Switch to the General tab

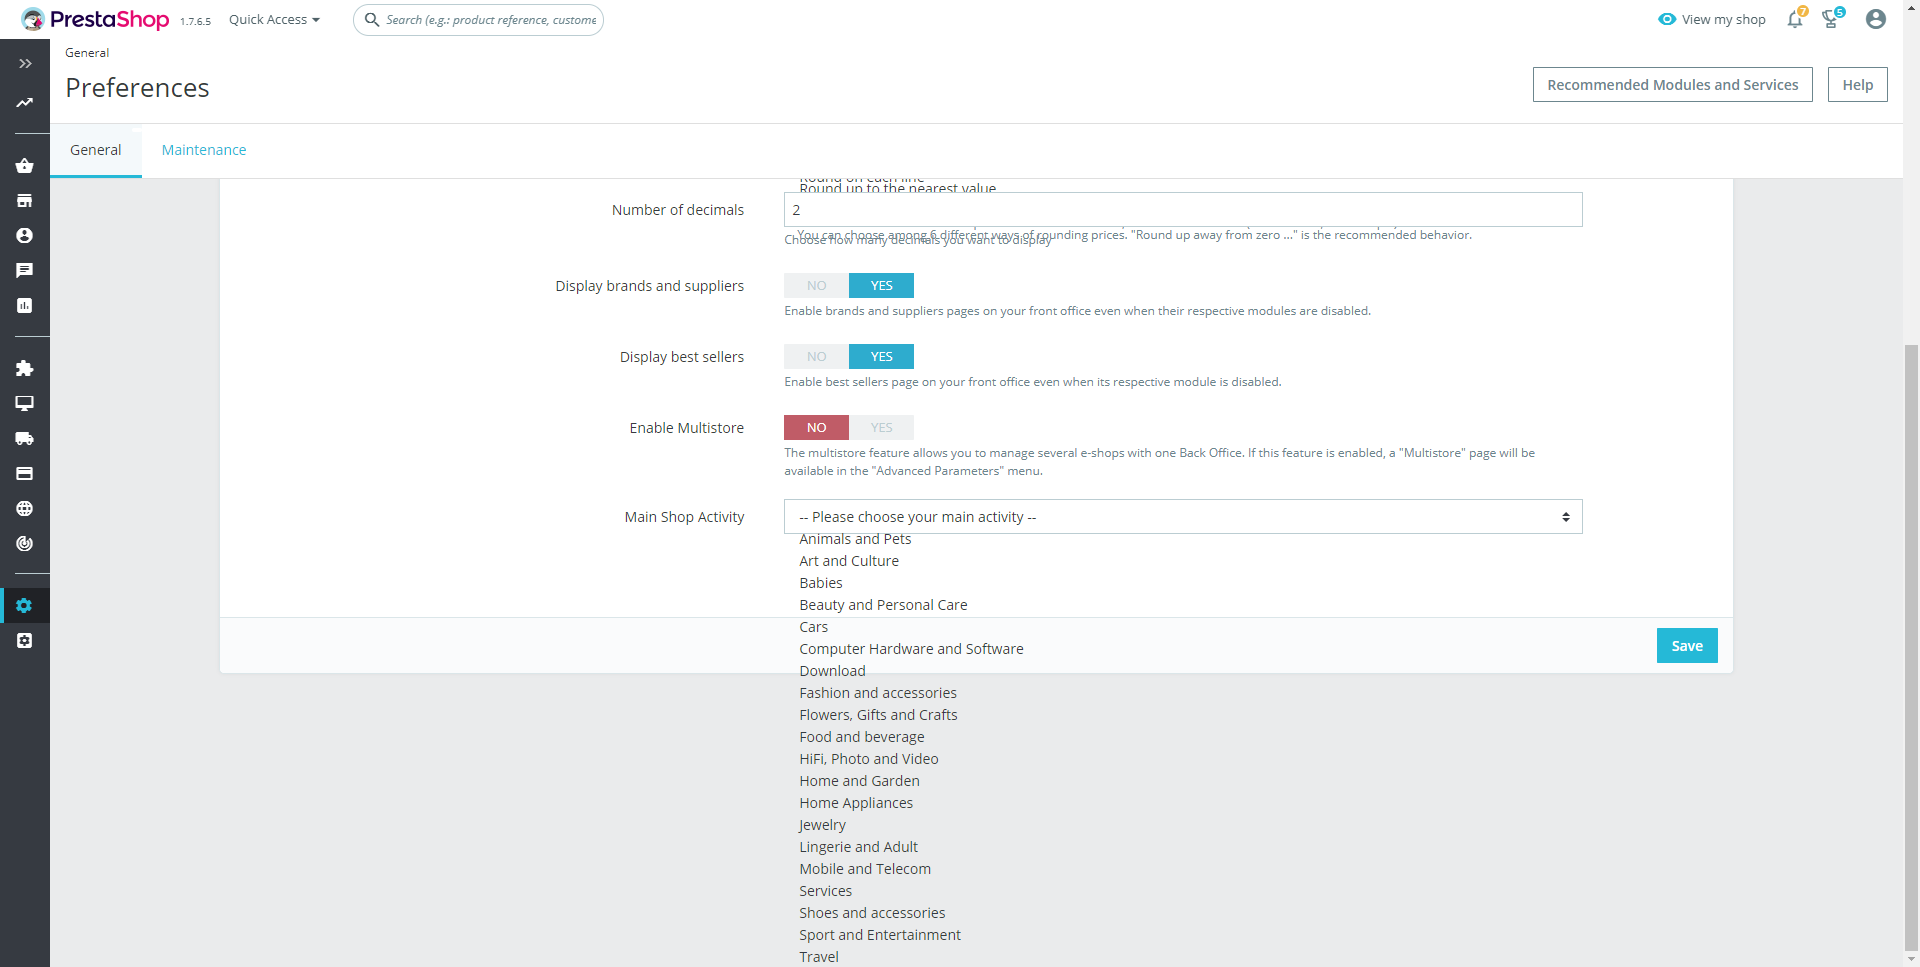96,150
